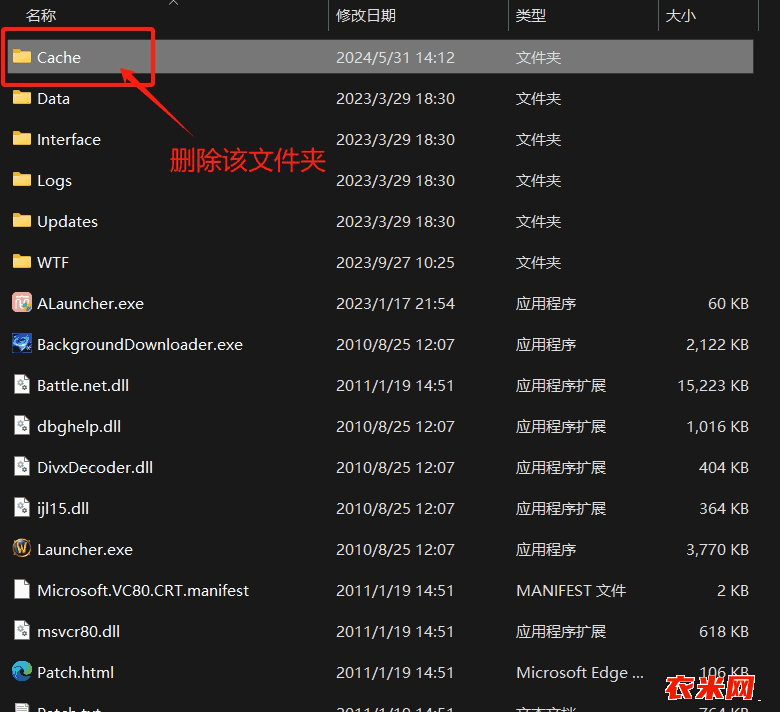Sort by 修改日期 column header

click(x=366, y=15)
